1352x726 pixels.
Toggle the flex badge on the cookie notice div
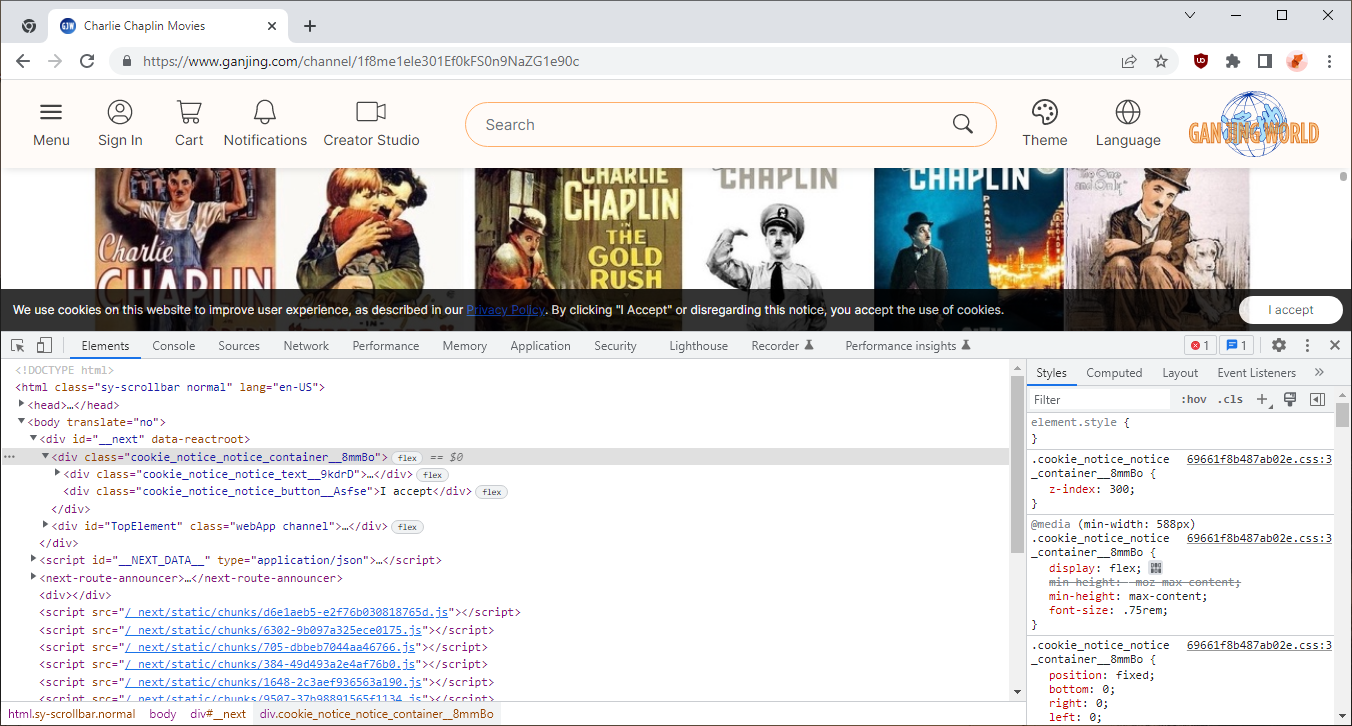point(407,456)
